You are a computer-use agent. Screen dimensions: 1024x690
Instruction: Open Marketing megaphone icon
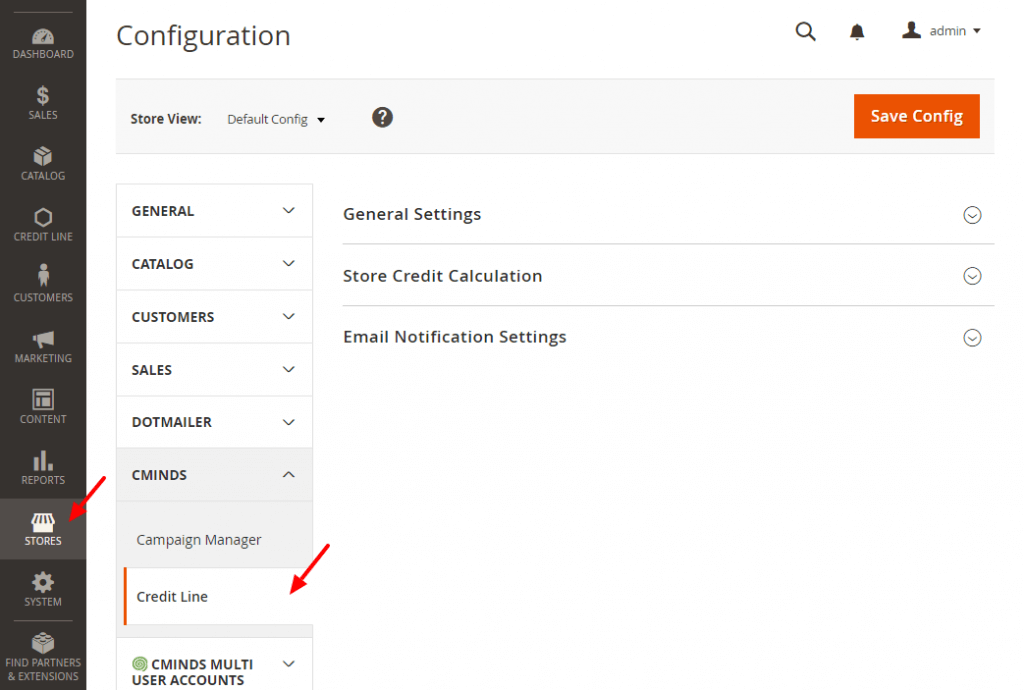pyautogui.click(x=43, y=339)
